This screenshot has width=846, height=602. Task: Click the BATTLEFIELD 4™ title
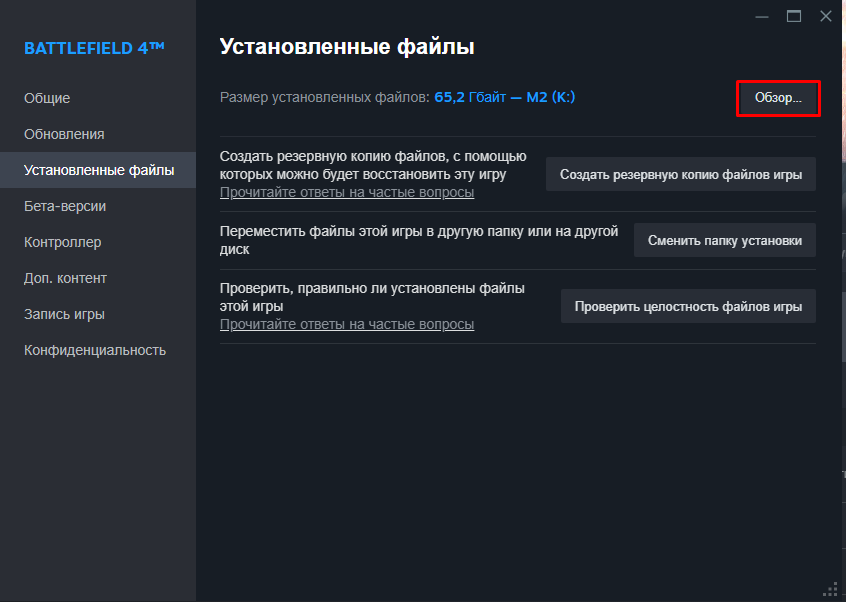[x=94, y=48]
